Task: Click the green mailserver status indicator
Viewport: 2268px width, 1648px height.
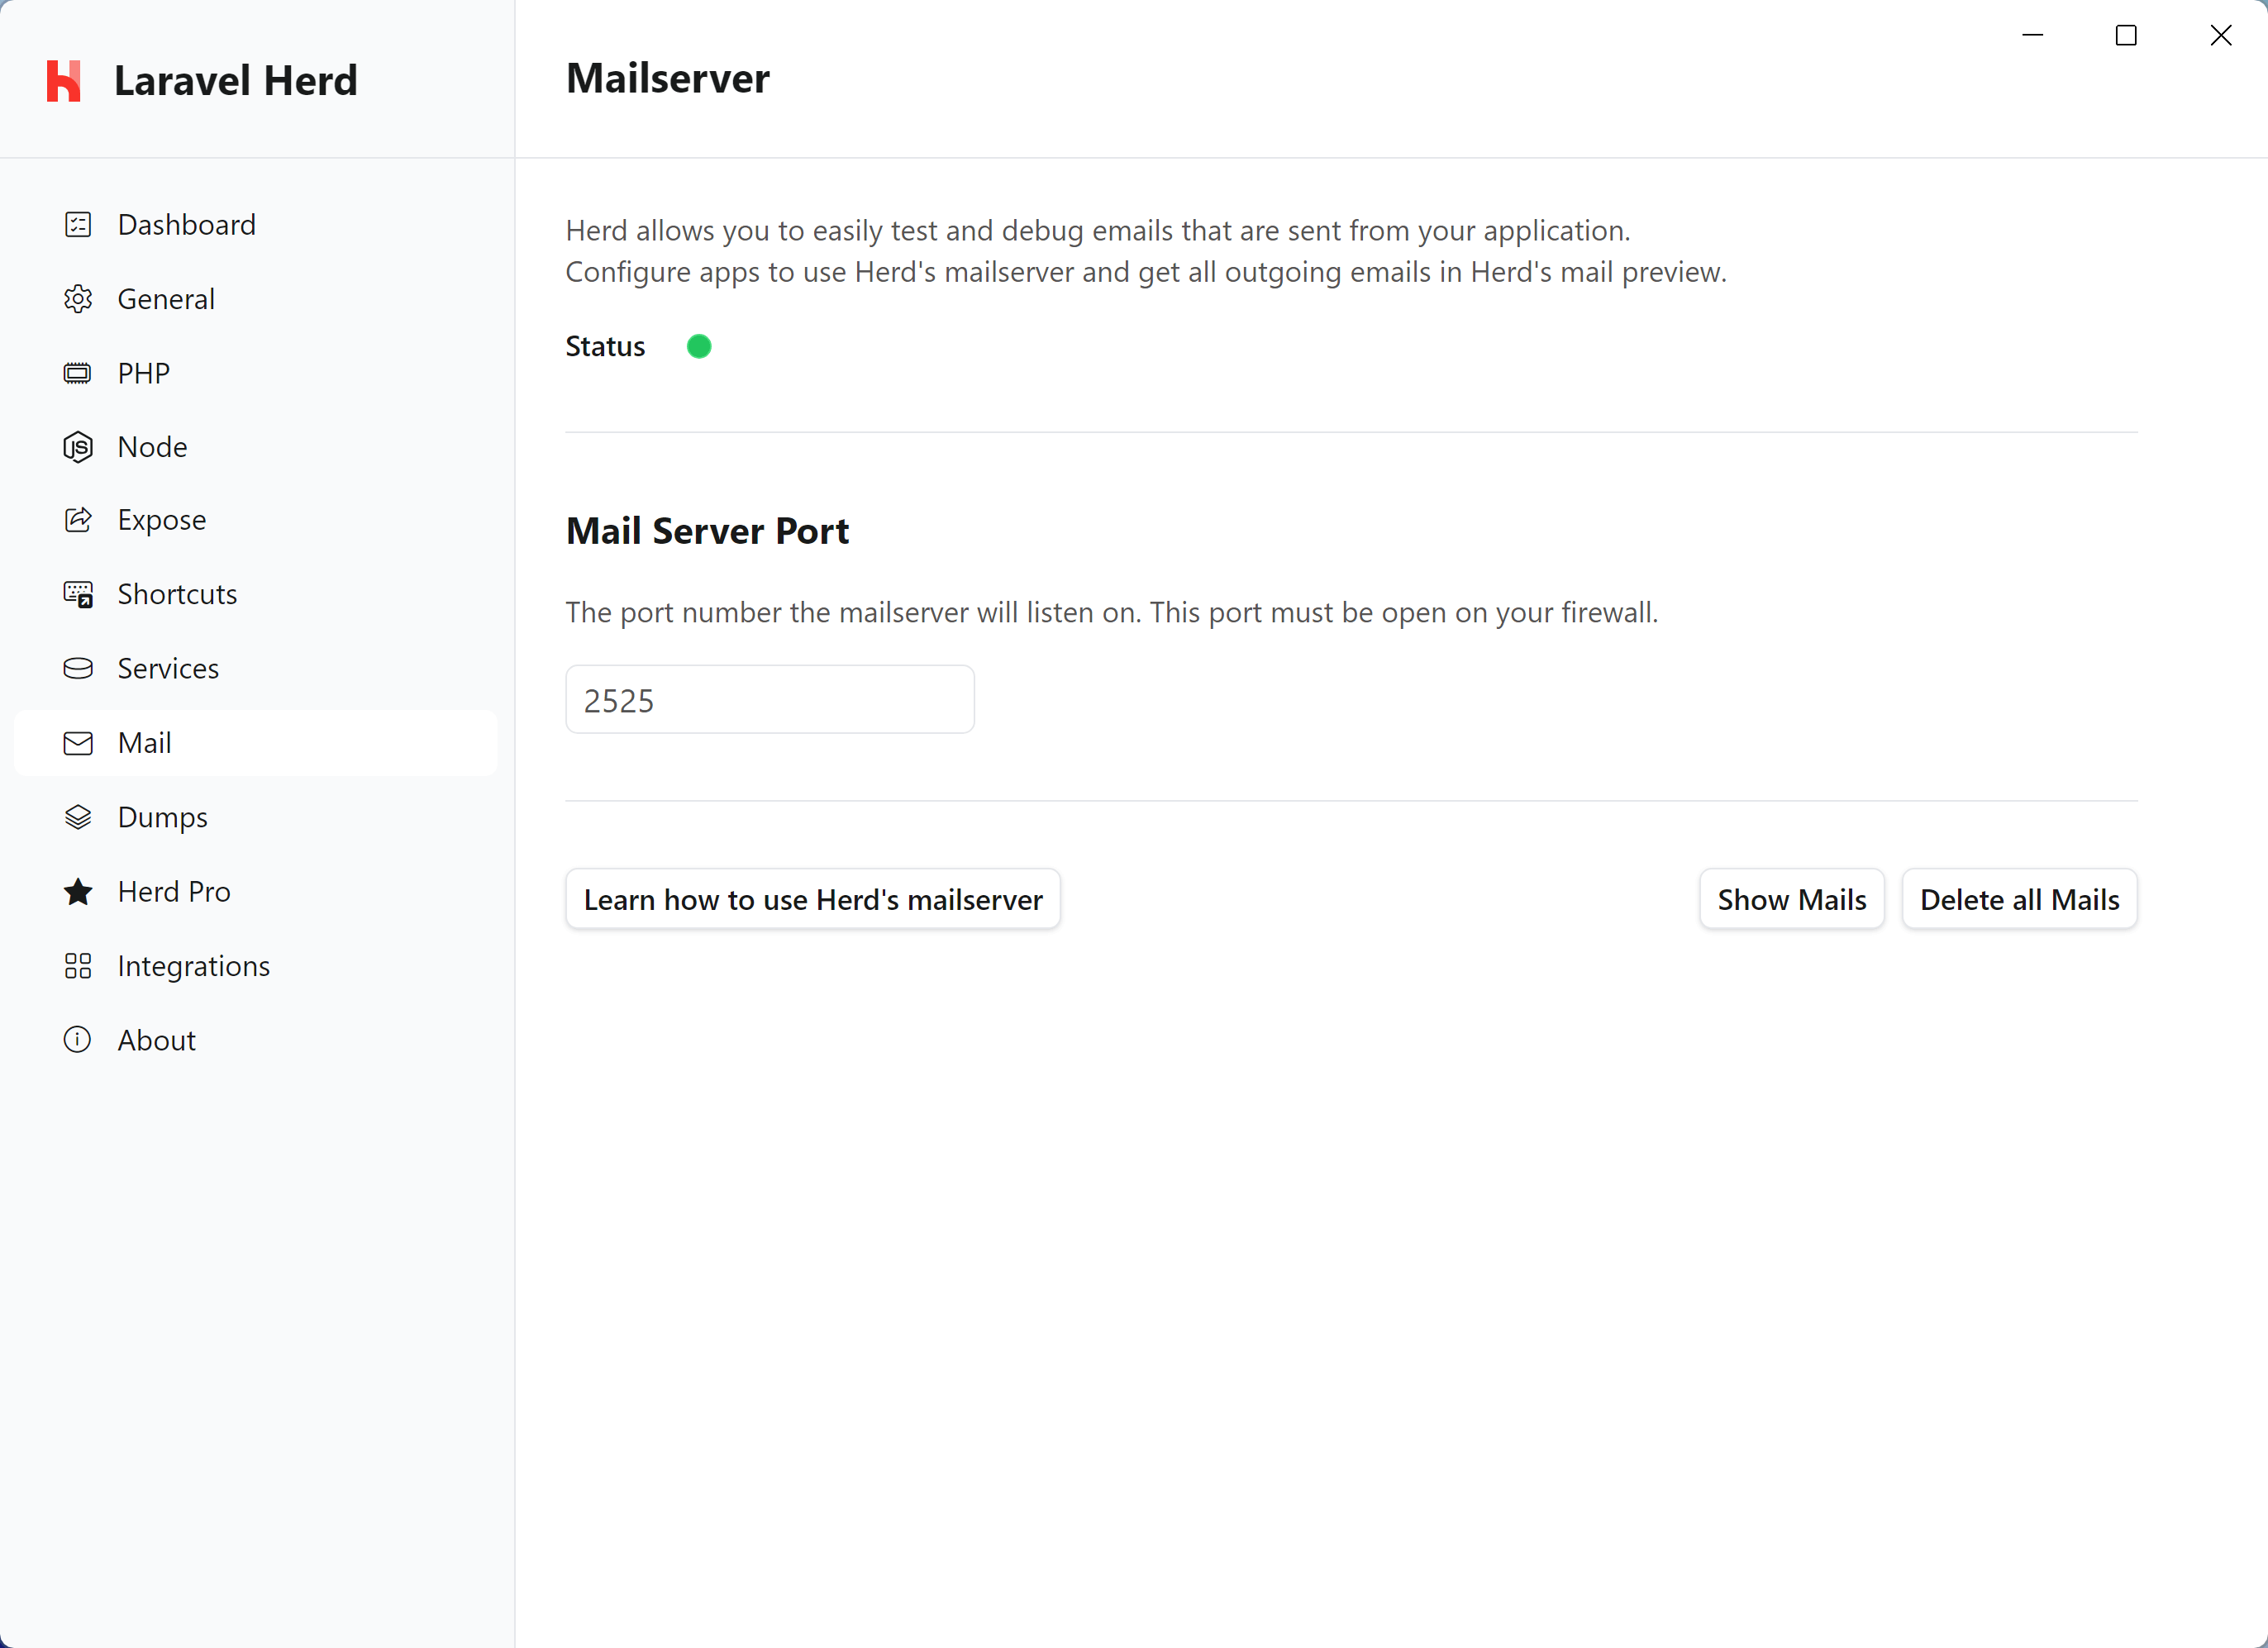Action: [699, 345]
